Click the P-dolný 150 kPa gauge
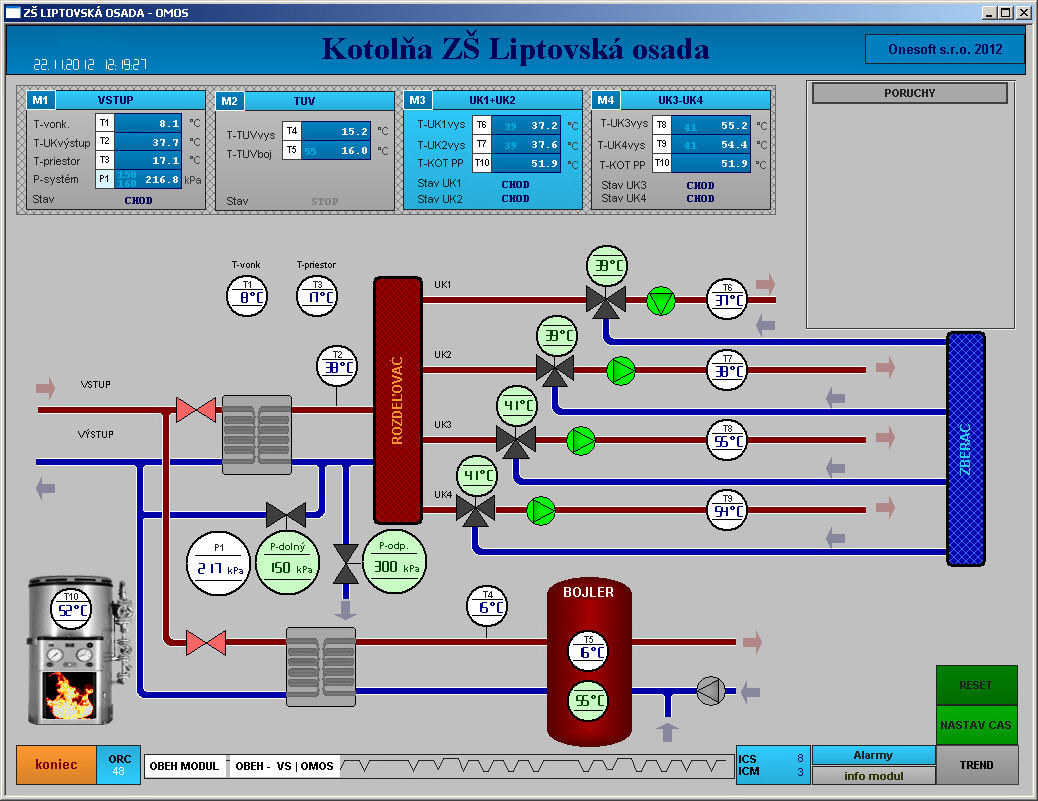Image resolution: width=1038 pixels, height=801 pixels. click(287, 563)
